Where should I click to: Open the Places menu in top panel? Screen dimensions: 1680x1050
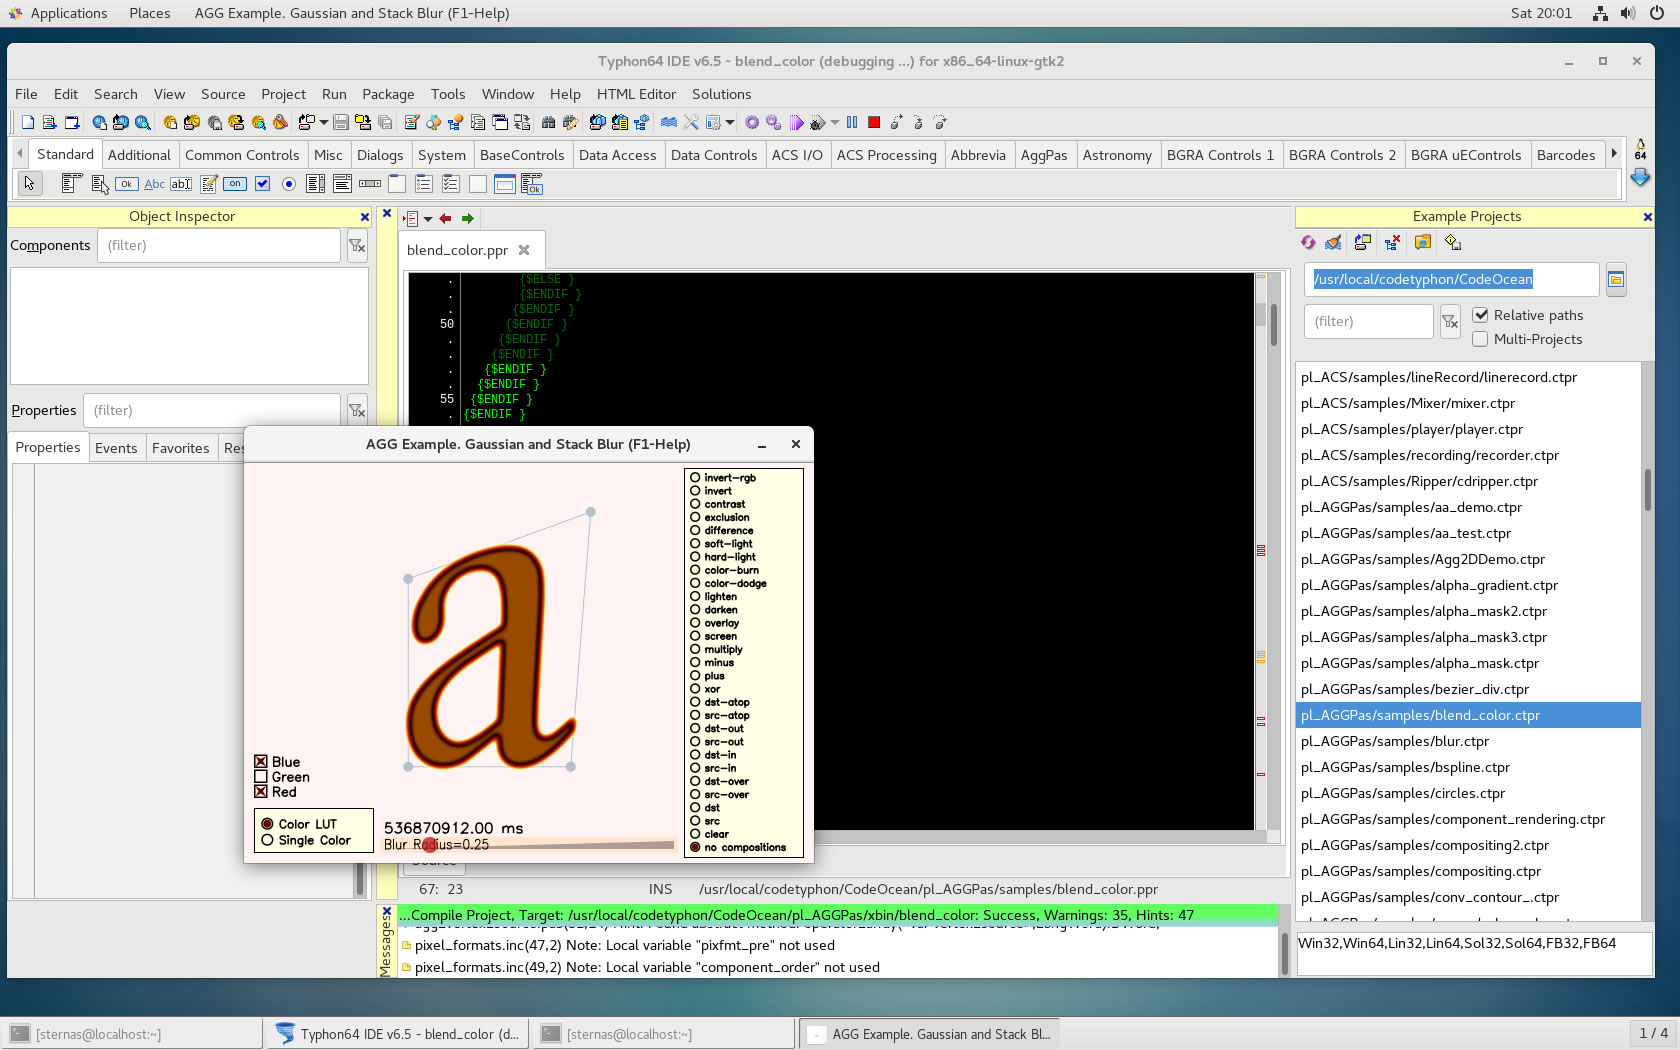(149, 13)
